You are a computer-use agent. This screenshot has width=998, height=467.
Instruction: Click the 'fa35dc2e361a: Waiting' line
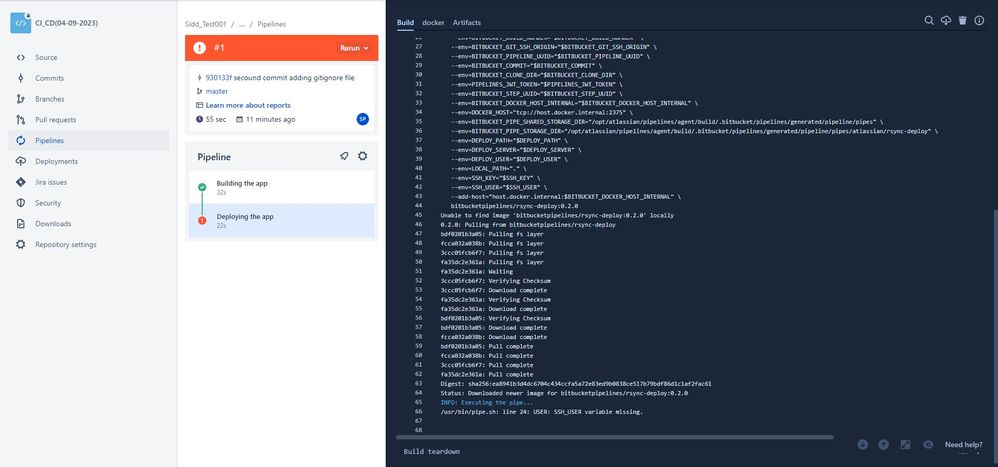[x=477, y=271]
